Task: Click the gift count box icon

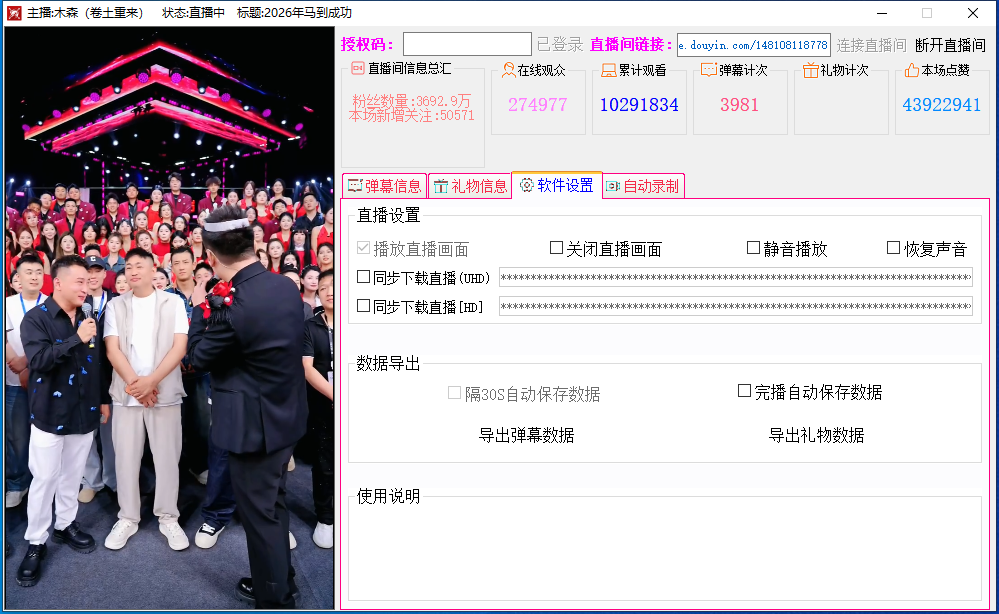Action: click(810, 70)
